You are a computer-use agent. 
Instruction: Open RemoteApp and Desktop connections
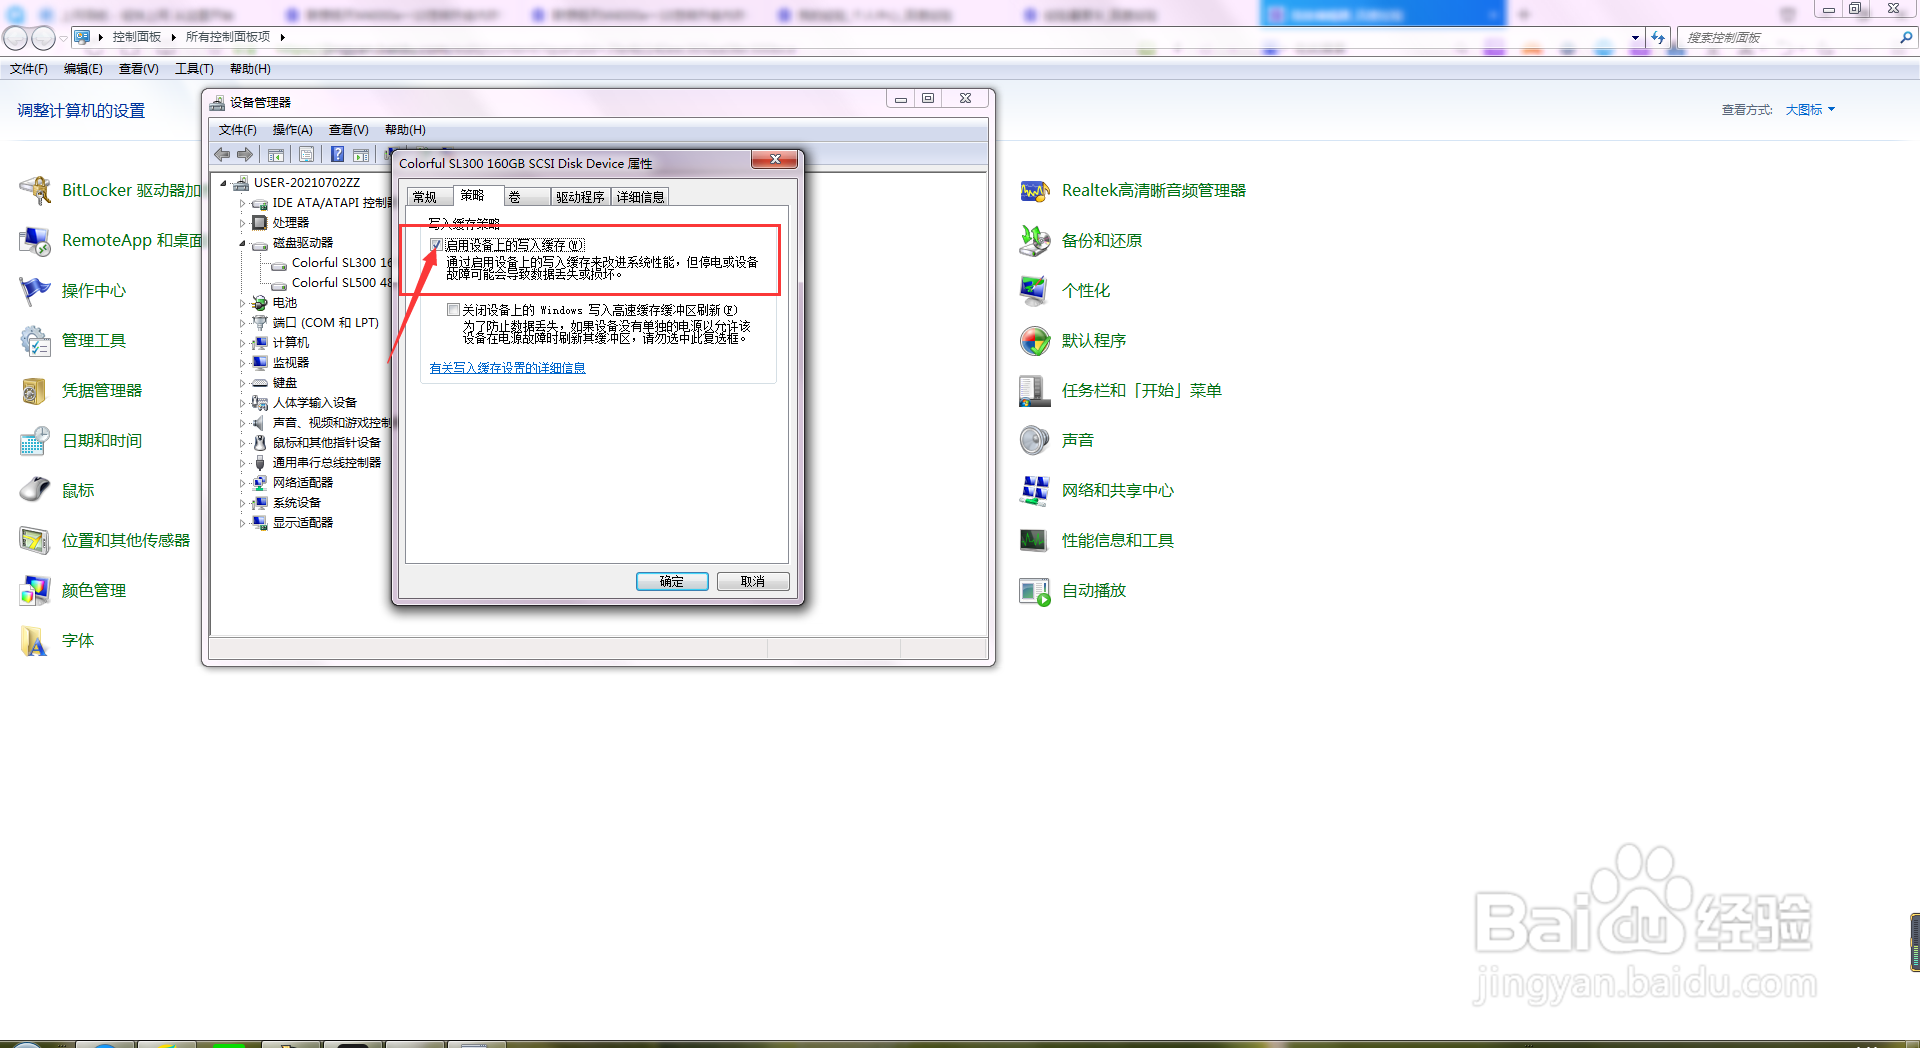[x=110, y=240]
